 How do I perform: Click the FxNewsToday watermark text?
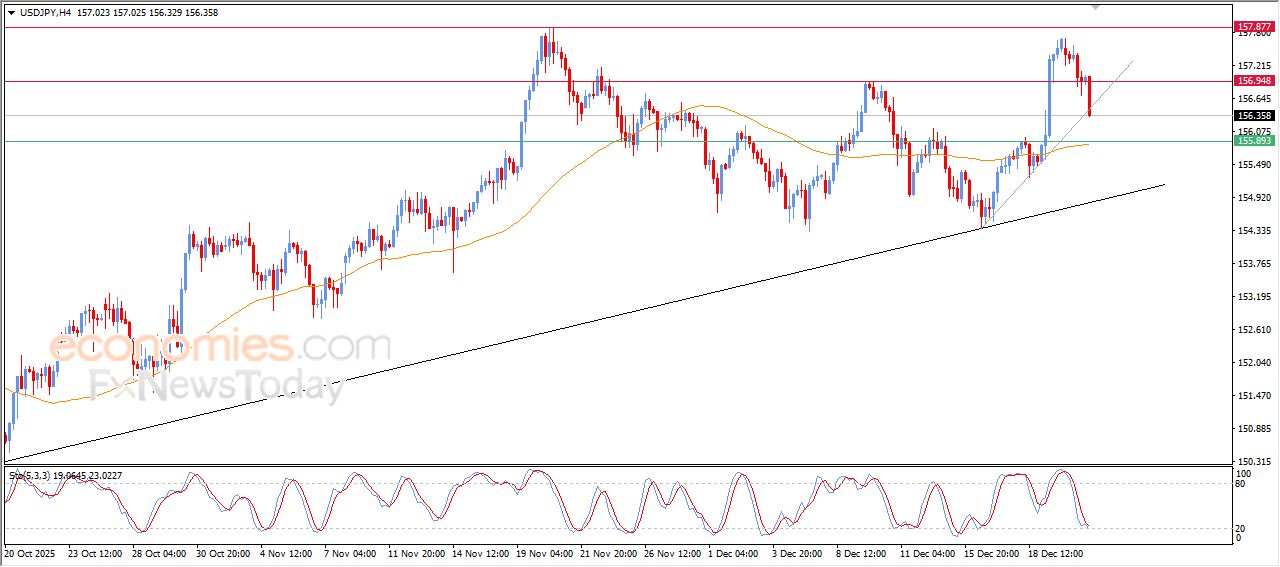tap(217, 385)
